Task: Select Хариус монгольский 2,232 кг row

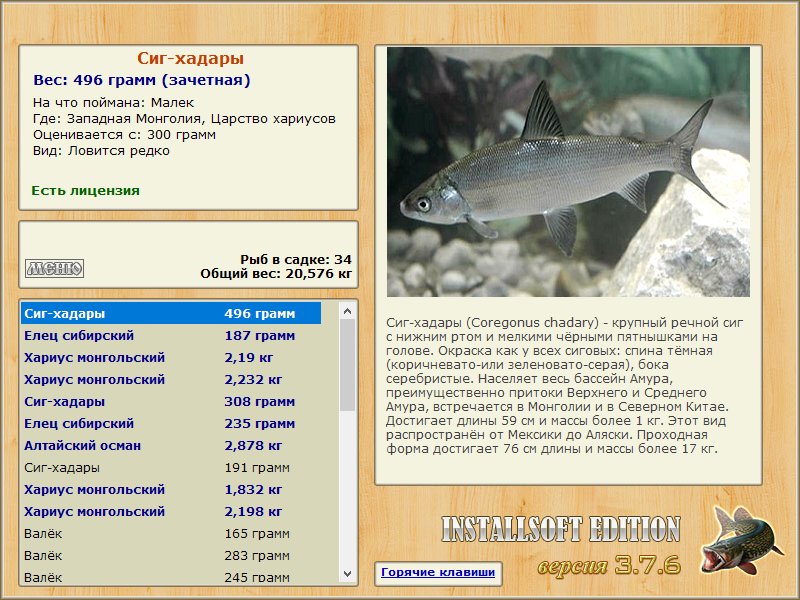Action: pos(171,380)
